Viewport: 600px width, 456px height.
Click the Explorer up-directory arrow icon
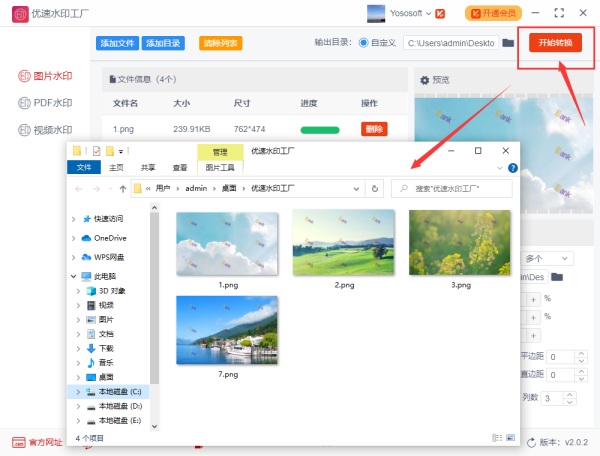122,188
